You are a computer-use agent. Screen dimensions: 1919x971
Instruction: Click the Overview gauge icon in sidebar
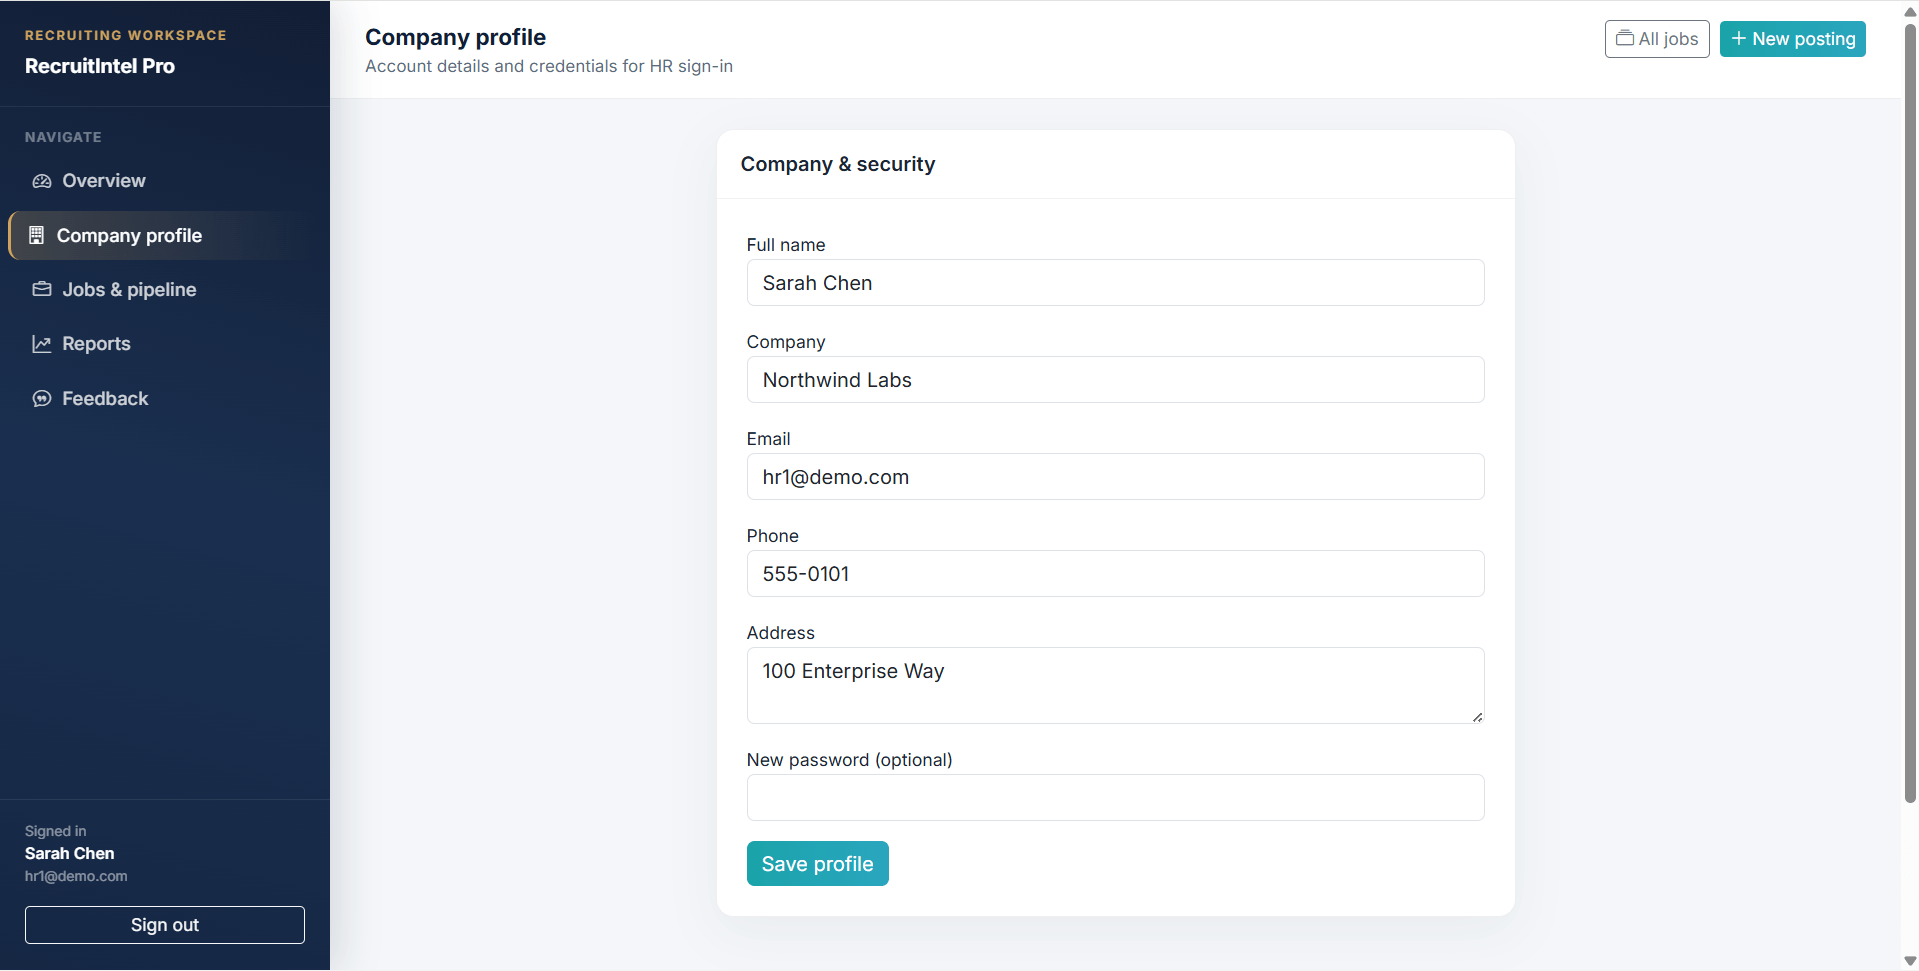(x=42, y=181)
